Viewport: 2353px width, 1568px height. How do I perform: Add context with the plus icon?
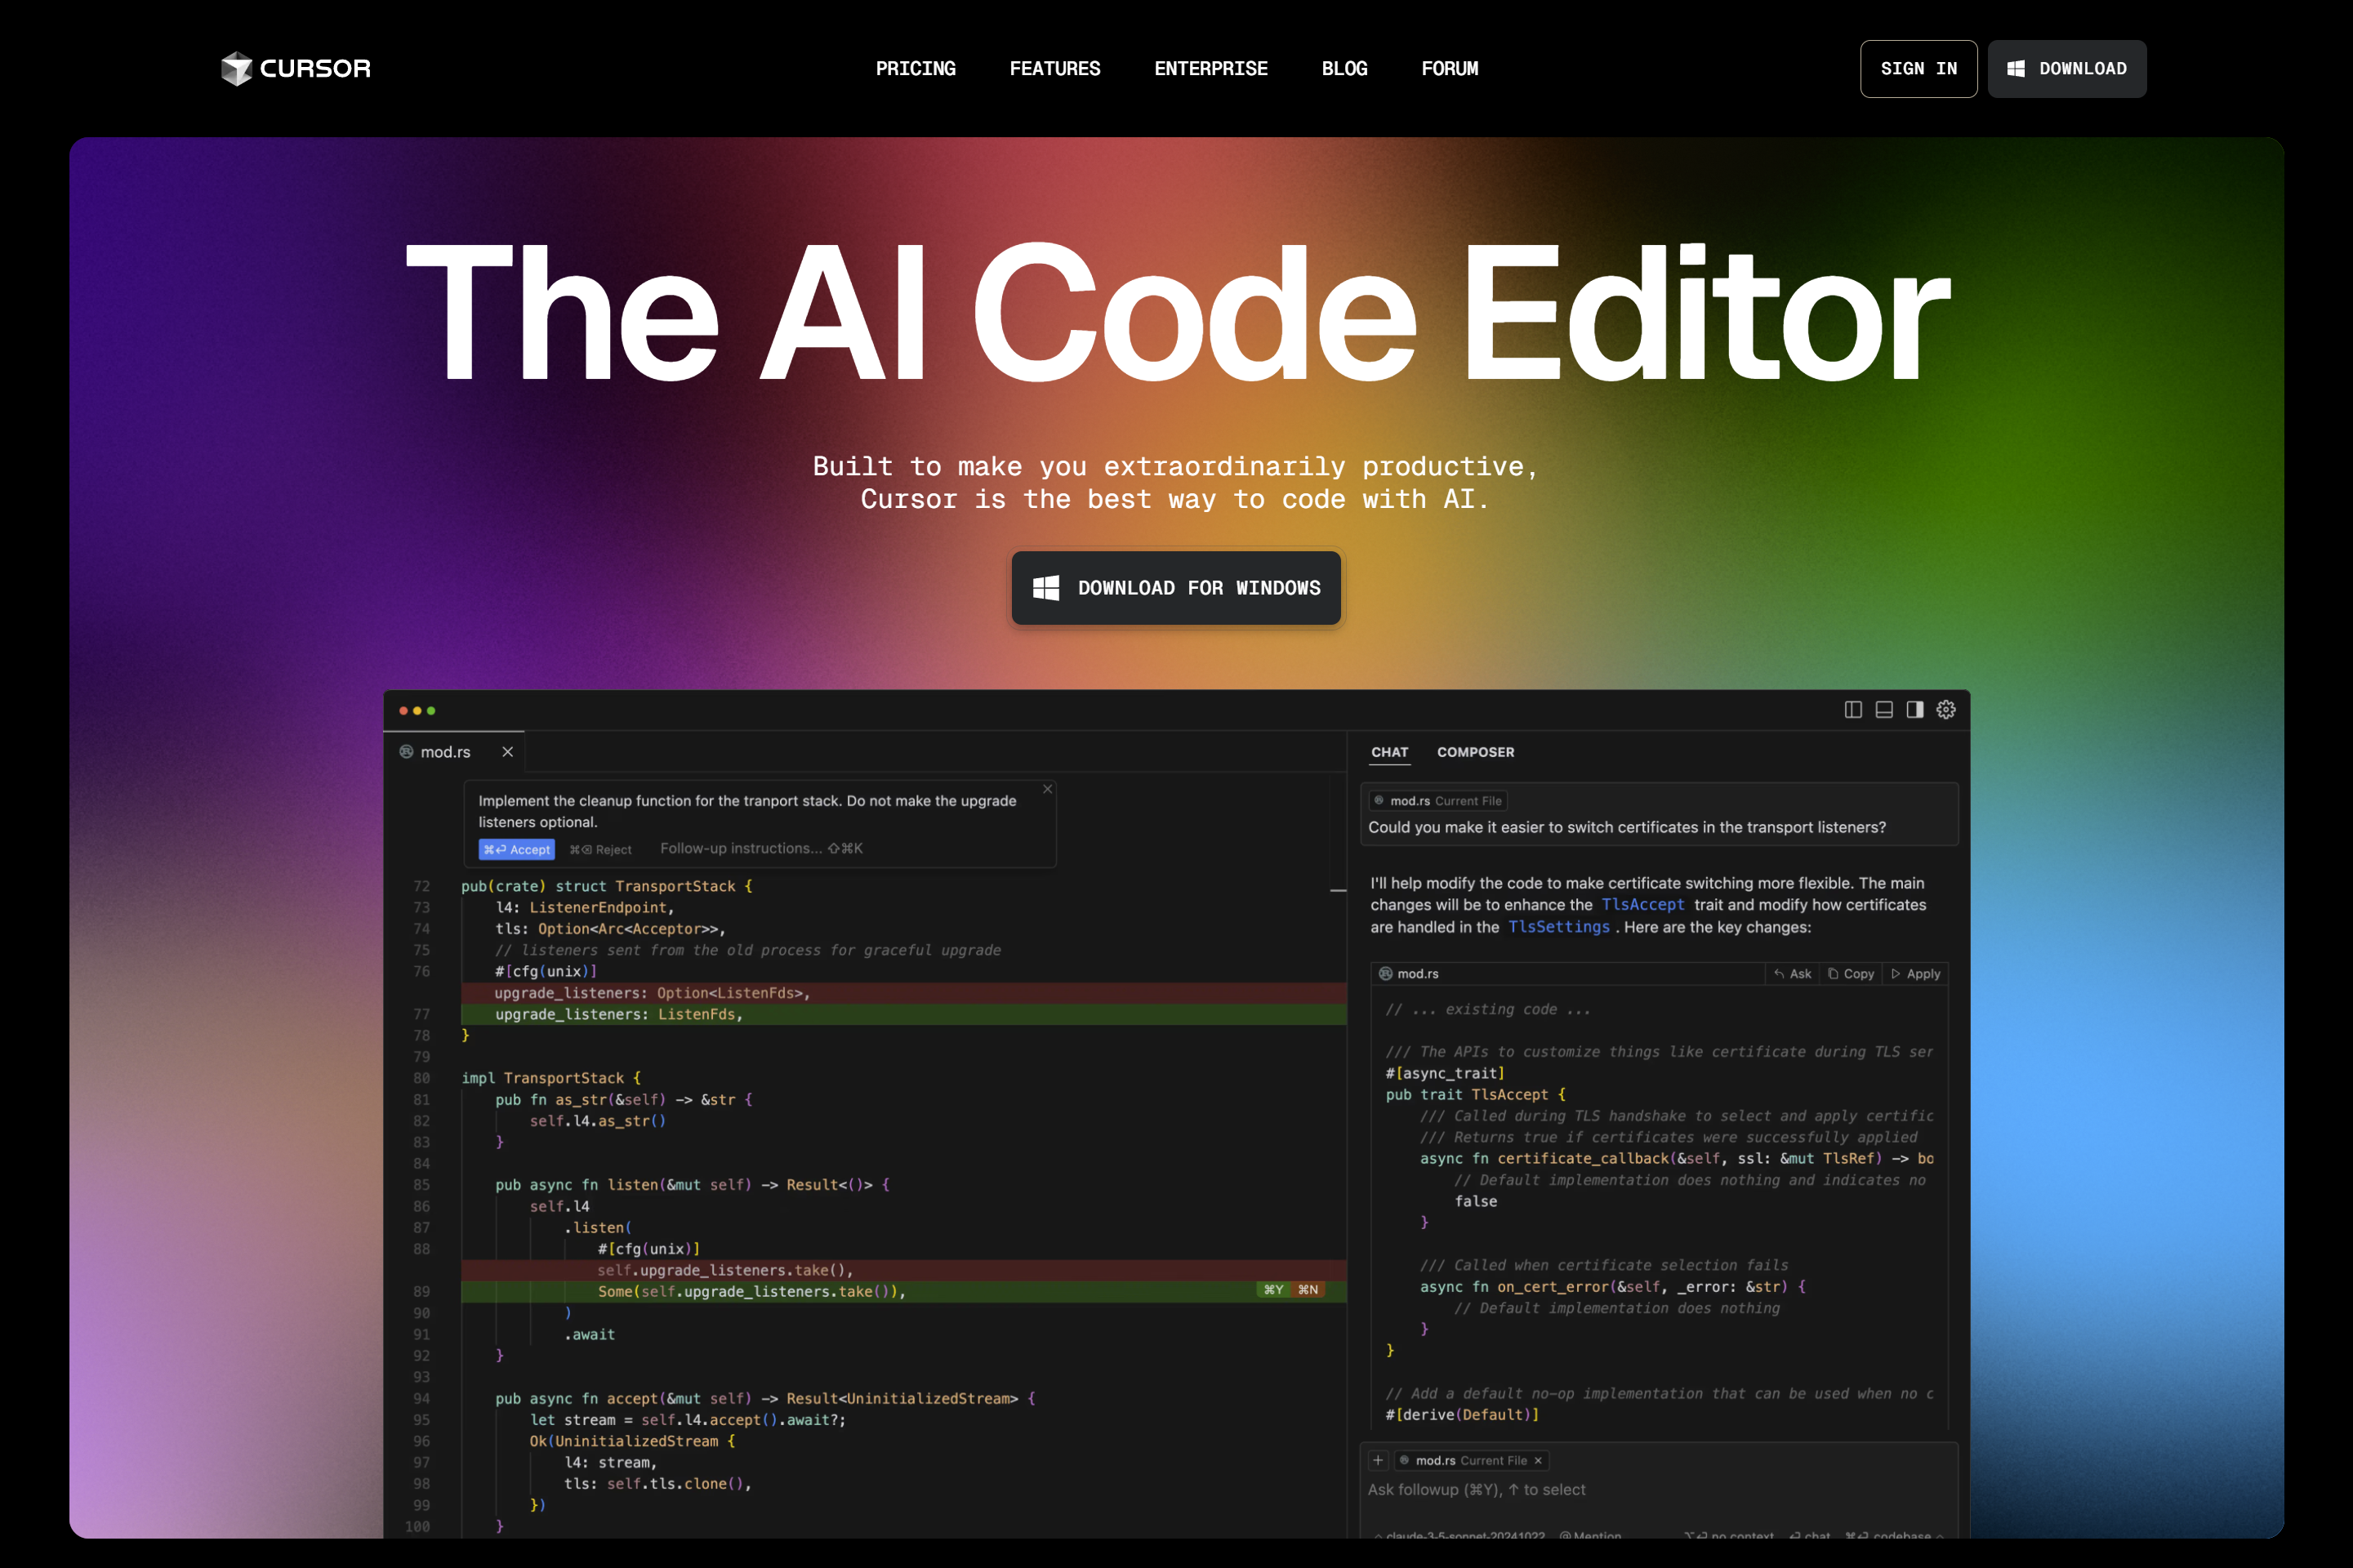coord(1377,1460)
